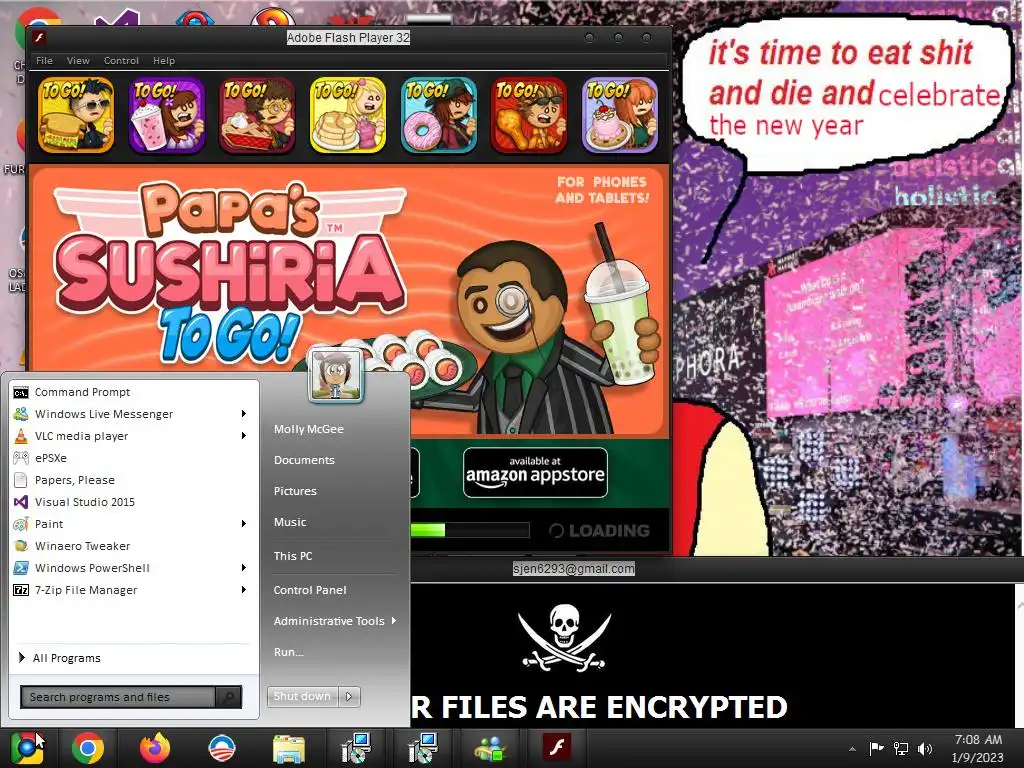Click the pink donut To Go! game icon

439,115
